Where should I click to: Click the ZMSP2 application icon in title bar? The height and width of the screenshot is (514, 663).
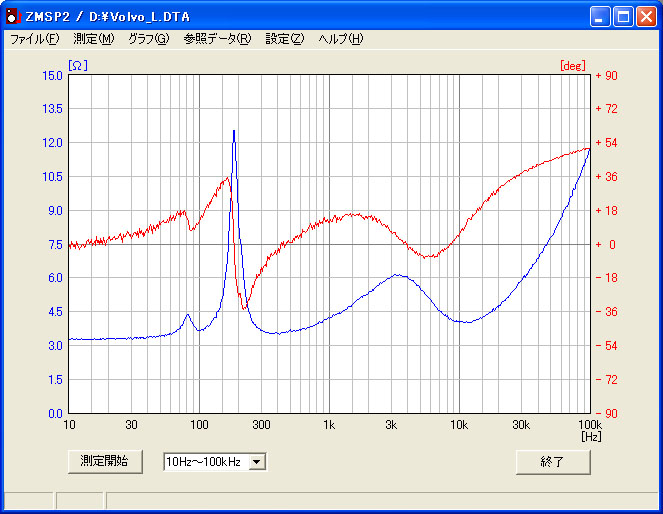click(x=13, y=16)
